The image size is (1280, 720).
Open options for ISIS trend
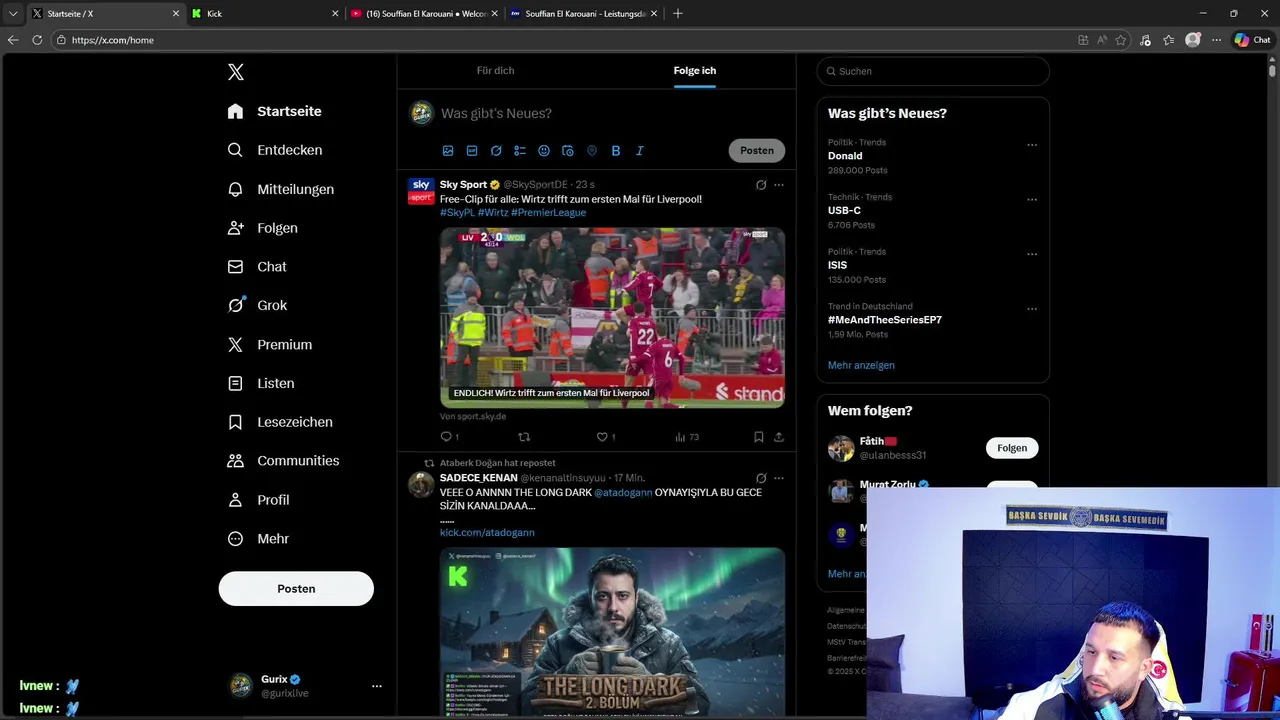(1032, 254)
